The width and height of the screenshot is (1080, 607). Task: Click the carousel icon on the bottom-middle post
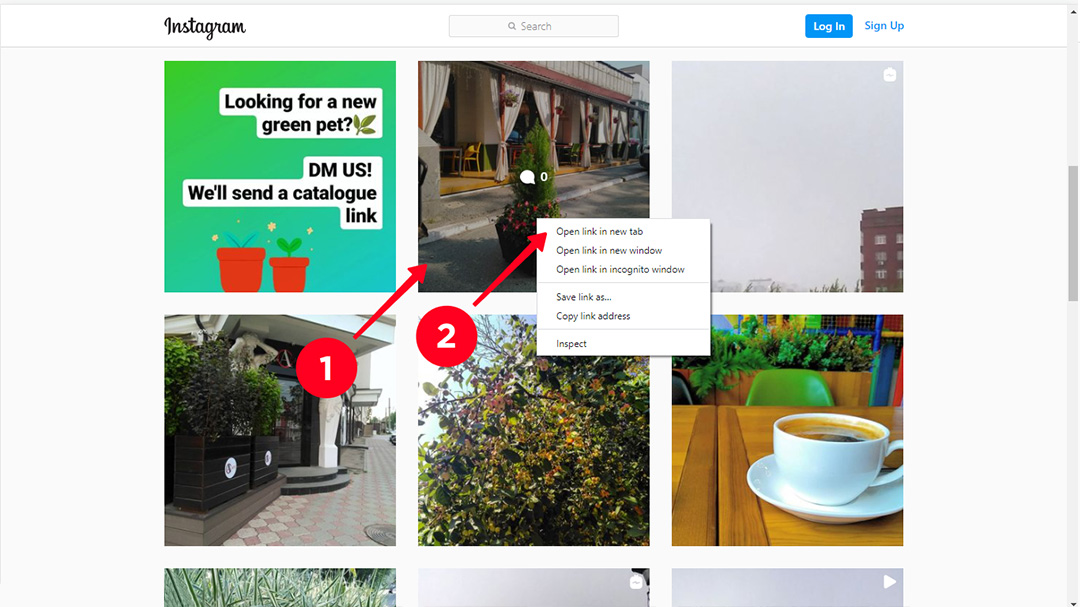(636, 582)
